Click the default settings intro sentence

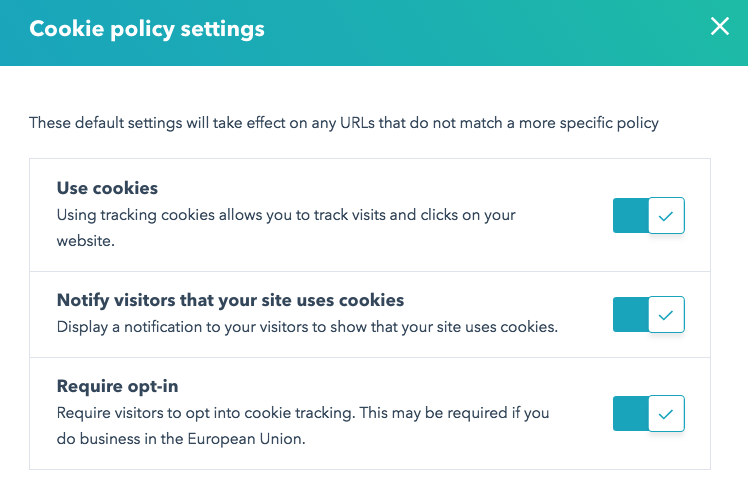point(344,124)
